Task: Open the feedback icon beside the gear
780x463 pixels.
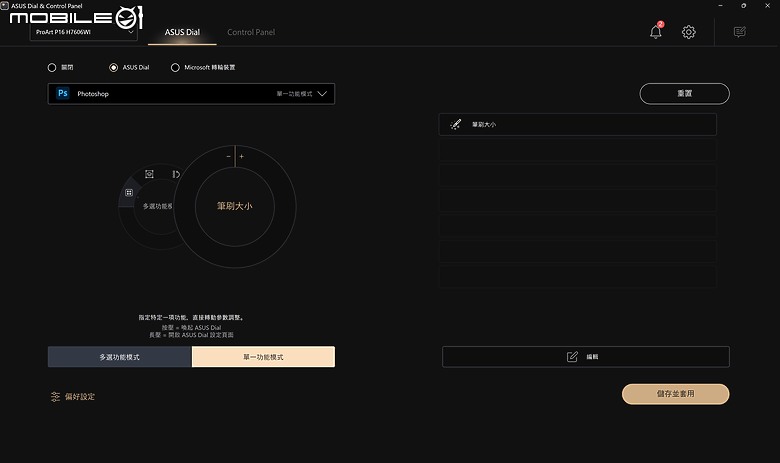Action: tap(740, 32)
